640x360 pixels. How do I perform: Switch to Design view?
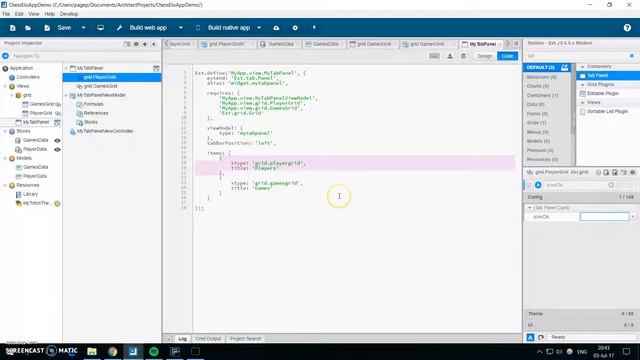tap(484, 56)
